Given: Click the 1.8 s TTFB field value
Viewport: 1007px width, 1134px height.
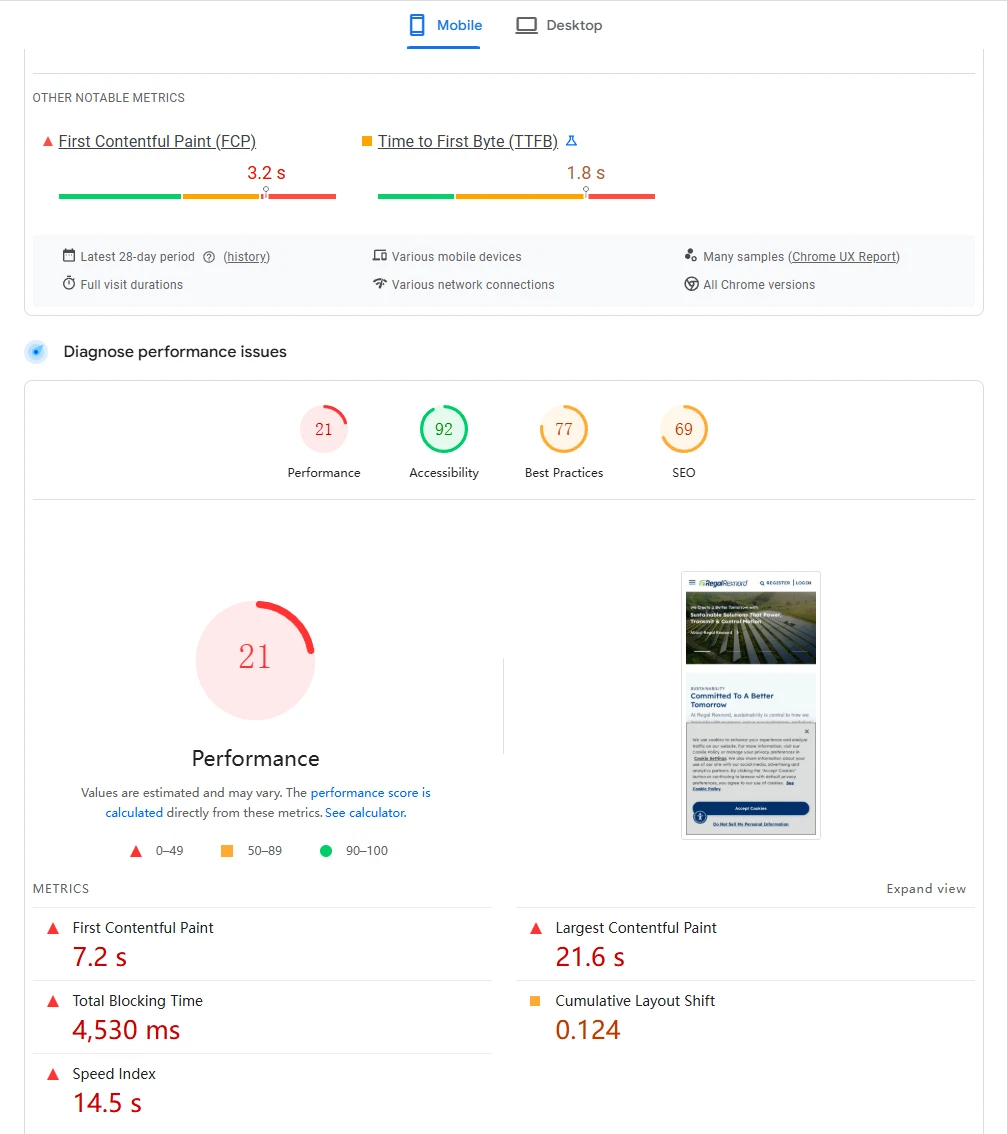Looking at the screenshot, I should [x=586, y=173].
